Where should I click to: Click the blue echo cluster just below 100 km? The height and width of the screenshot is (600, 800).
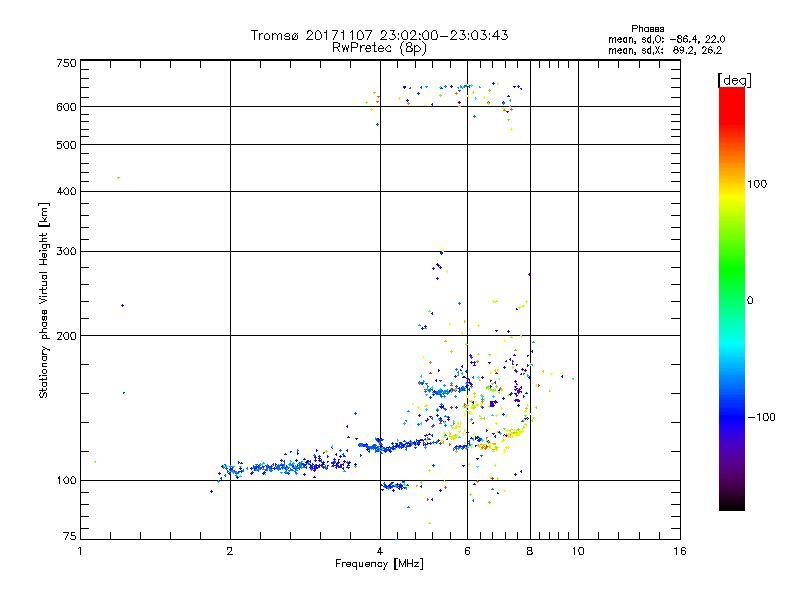pos(394,486)
